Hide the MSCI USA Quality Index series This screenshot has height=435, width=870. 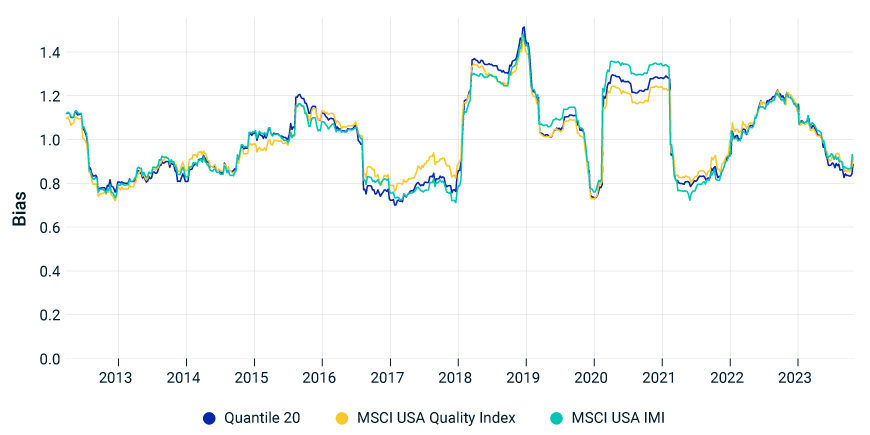[x=436, y=418]
